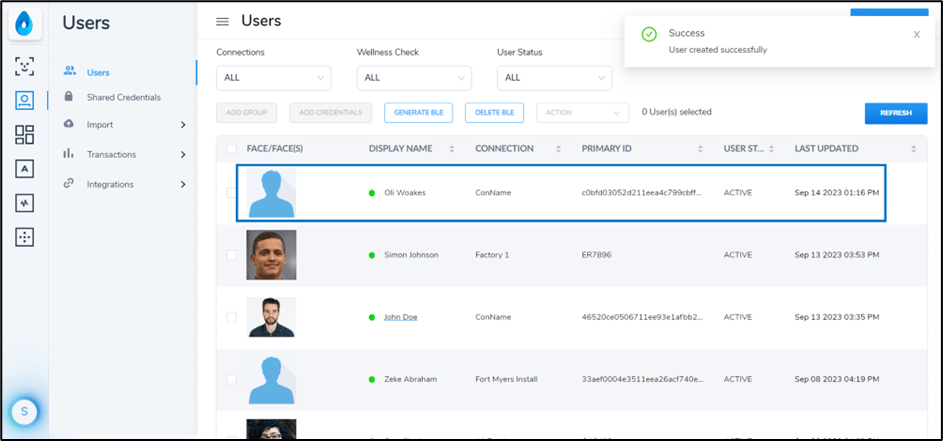
Task: Expand the Import submenu chevron
Action: pyautogui.click(x=183, y=125)
